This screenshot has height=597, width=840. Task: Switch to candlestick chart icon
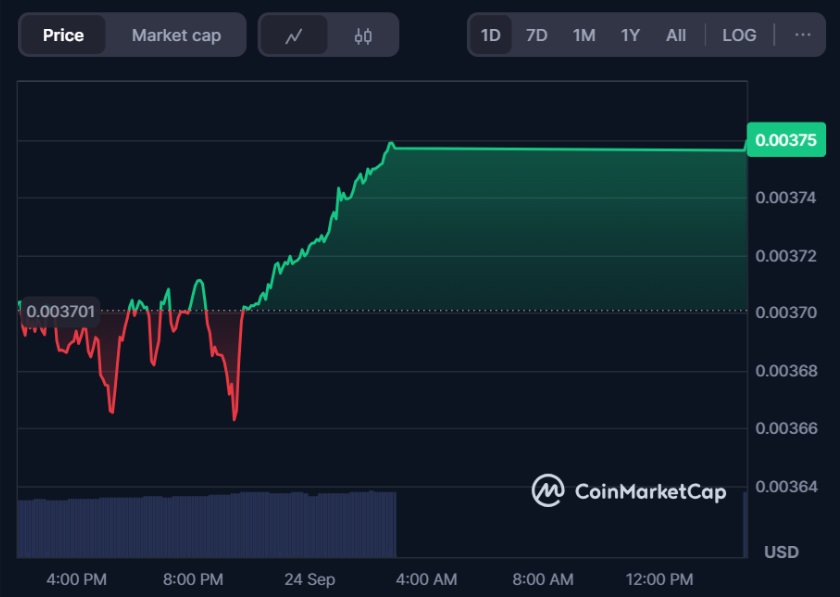tap(363, 36)
